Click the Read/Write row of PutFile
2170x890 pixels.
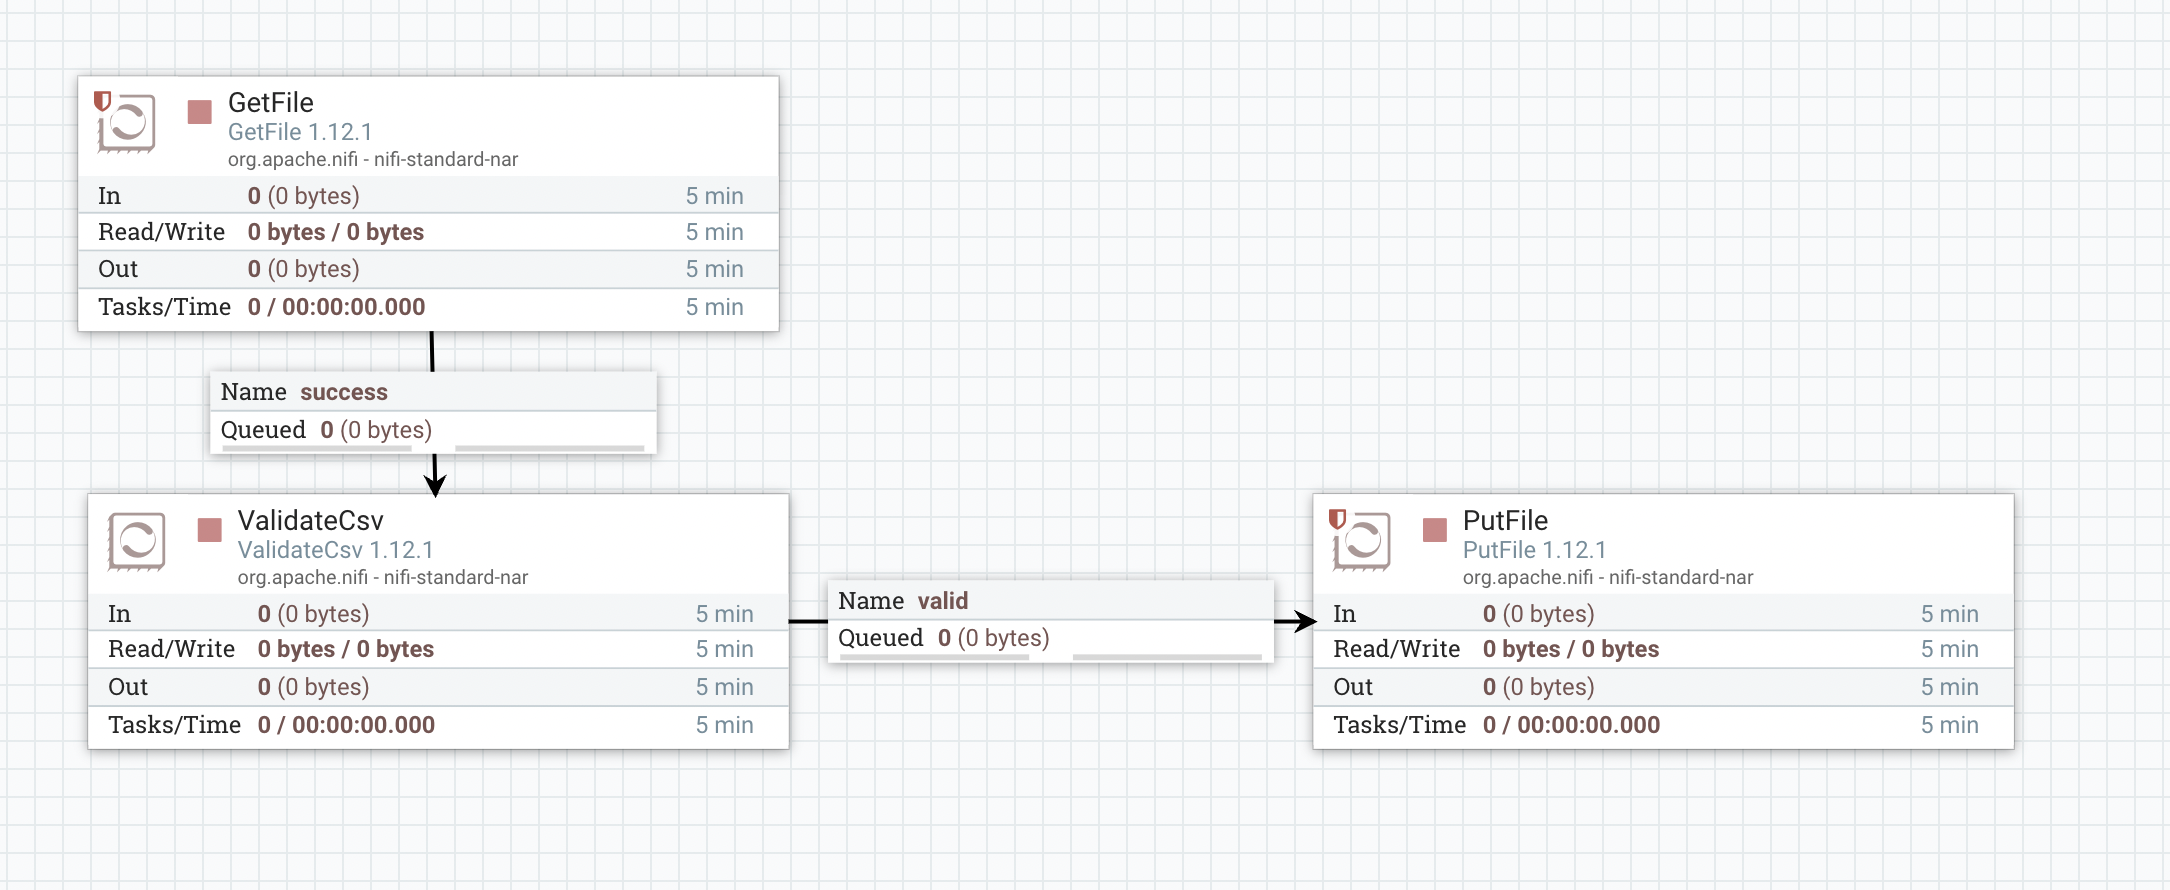[1663, 649]
